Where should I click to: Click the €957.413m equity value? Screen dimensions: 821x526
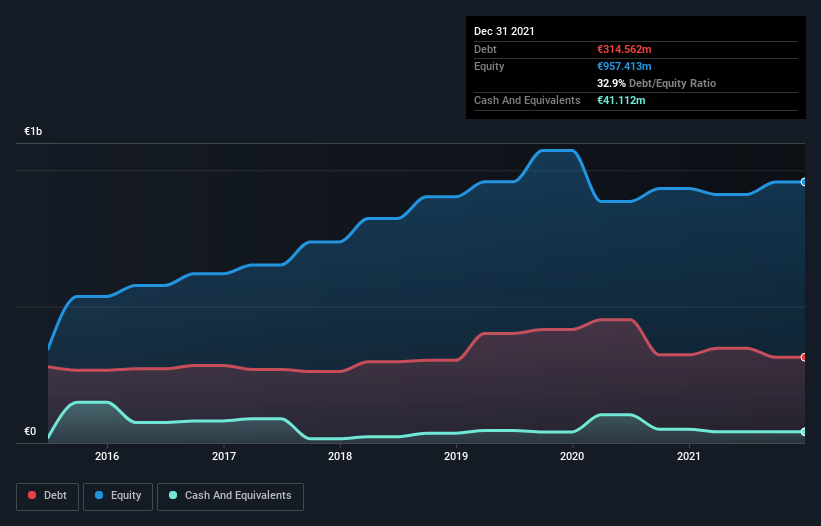click(624, 66)
